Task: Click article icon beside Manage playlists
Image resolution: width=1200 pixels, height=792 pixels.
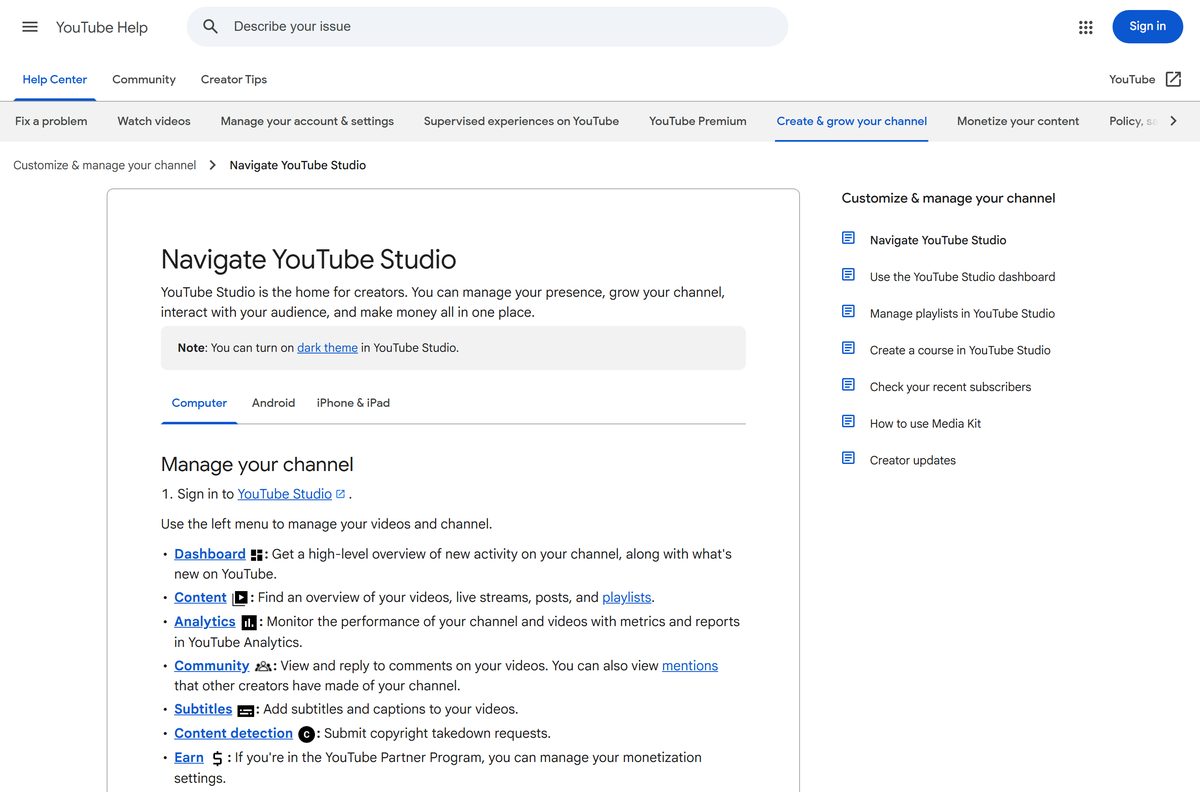Action: (848, 312)
